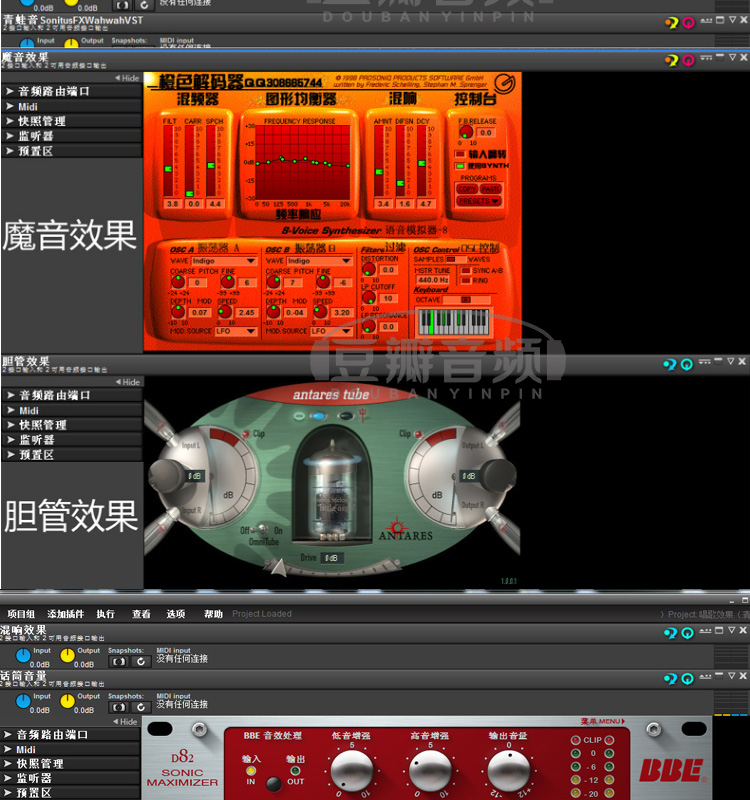Select the dark tube model button on Antares Tube
The image size is (750, 800).
(346, 416)
